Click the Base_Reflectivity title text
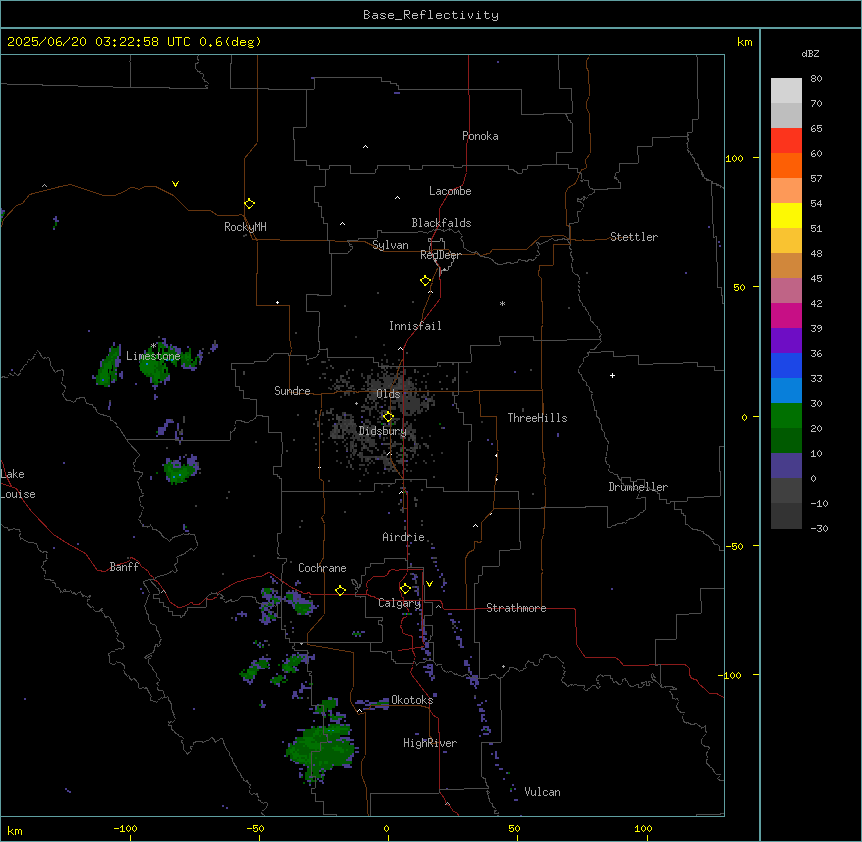Screen dimensions: 862x842 (x=431, y=15)
